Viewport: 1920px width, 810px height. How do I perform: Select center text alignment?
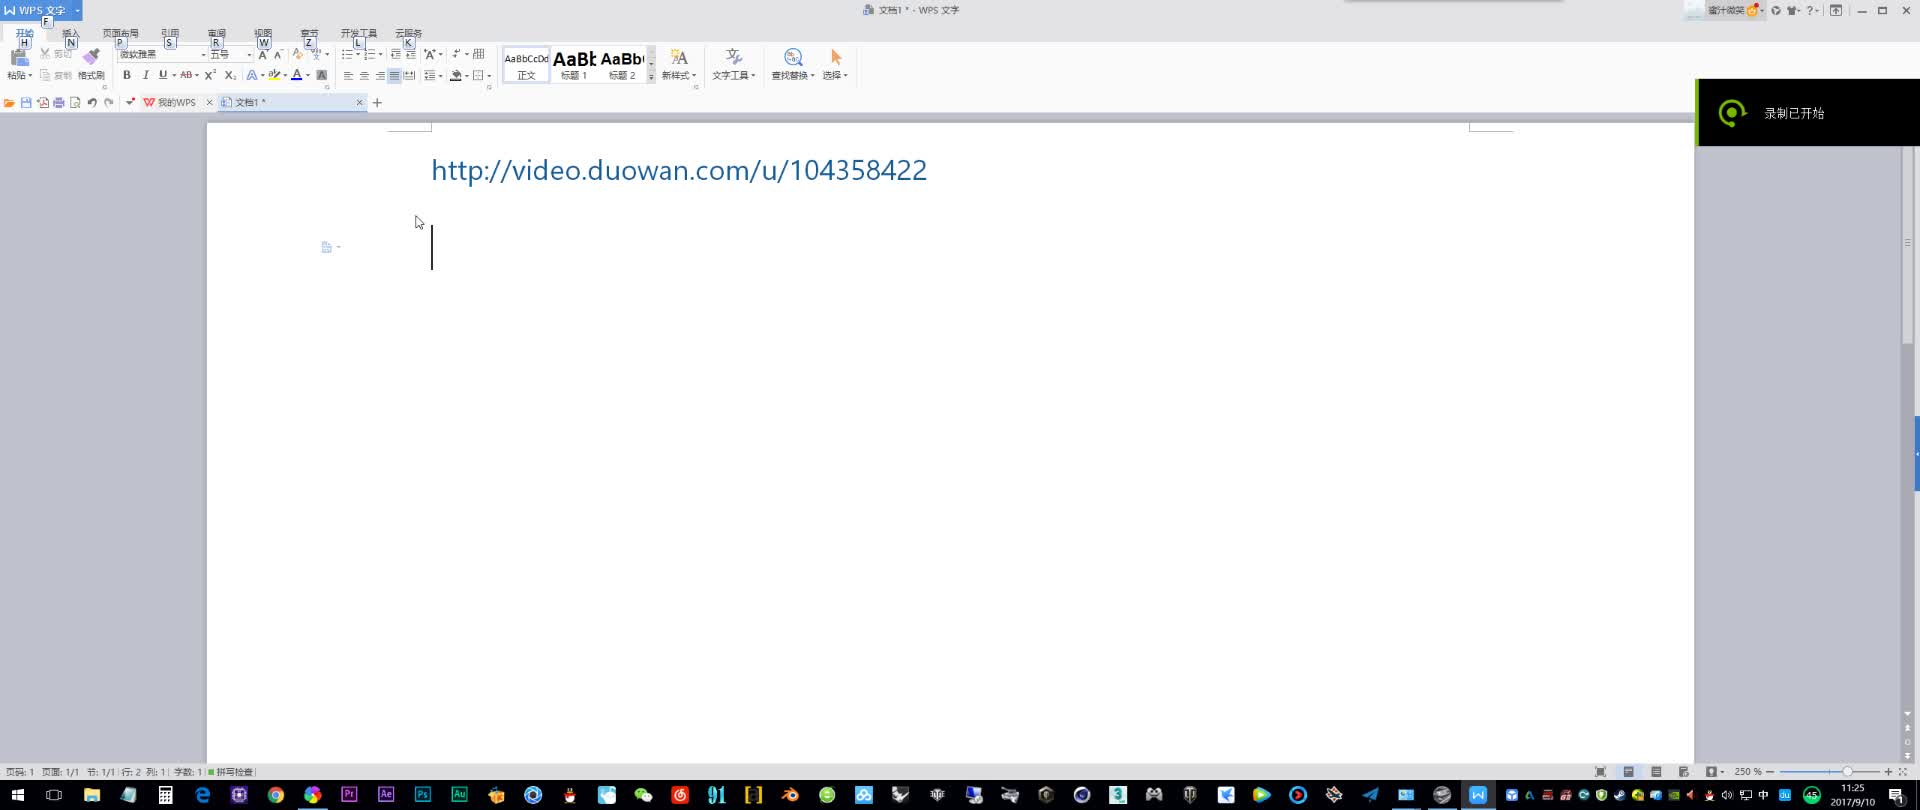[364, 75]
